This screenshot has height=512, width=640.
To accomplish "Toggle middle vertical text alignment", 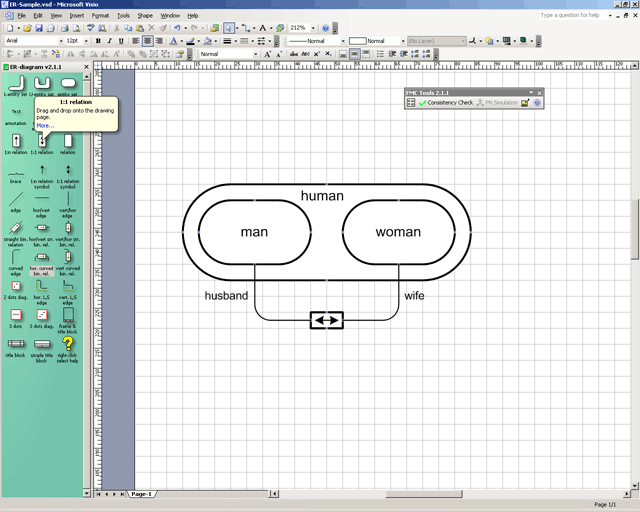I will tap(354, 54).
